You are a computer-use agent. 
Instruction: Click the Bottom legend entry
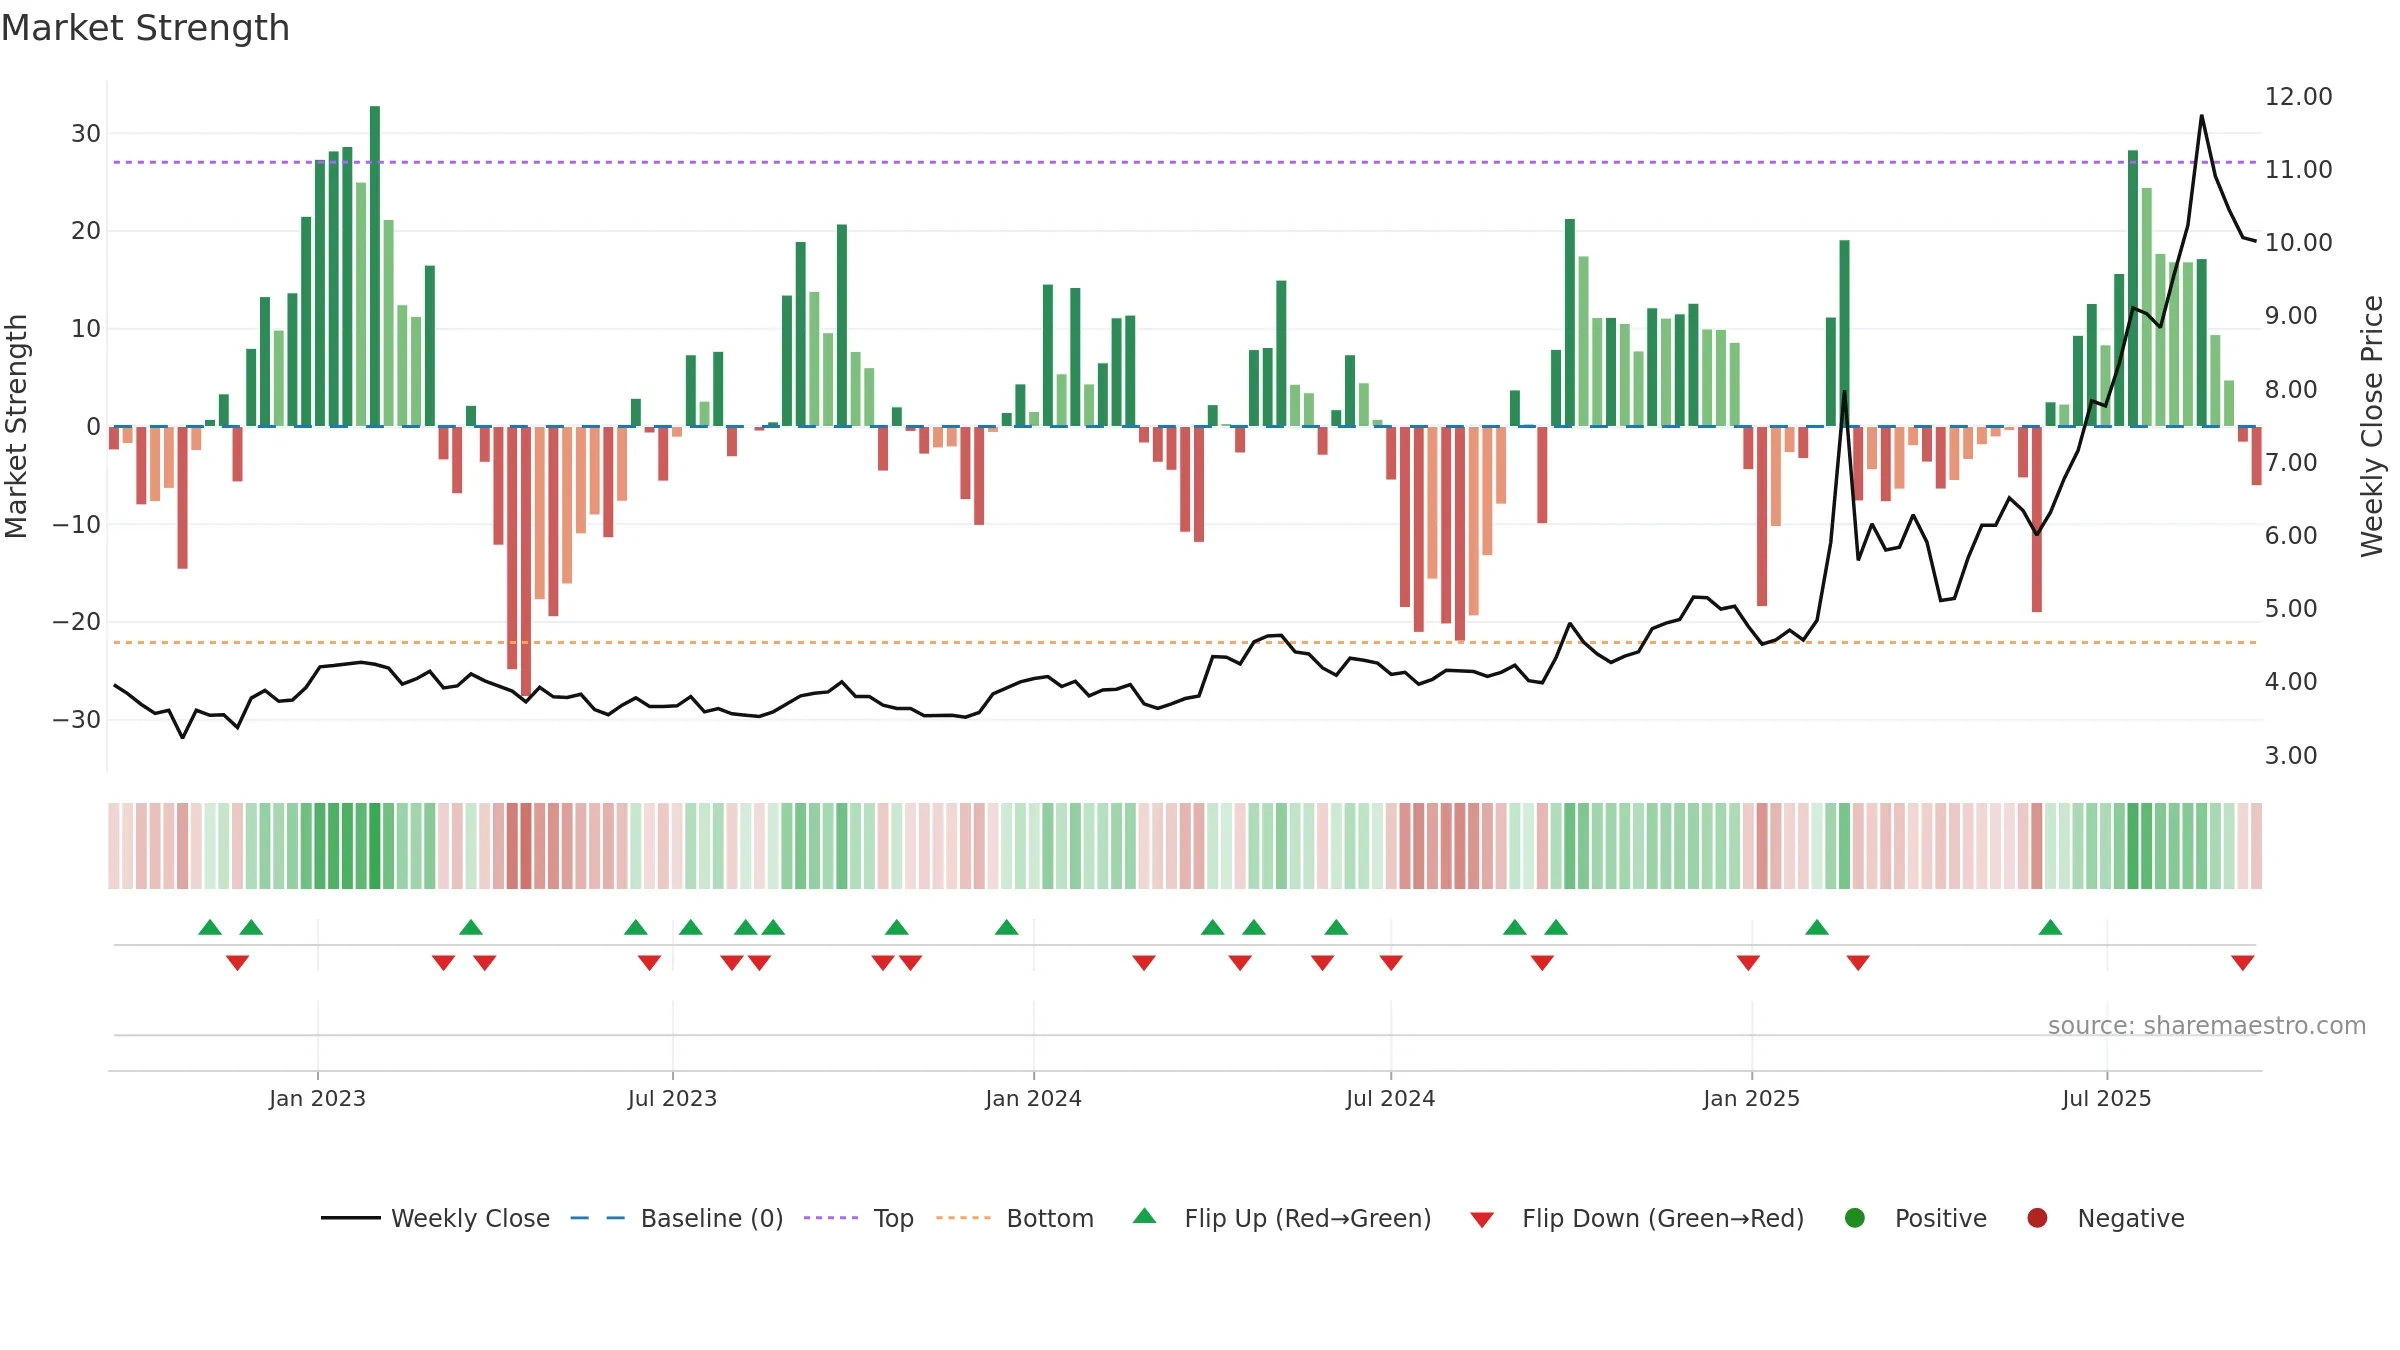point(1015,1218)
